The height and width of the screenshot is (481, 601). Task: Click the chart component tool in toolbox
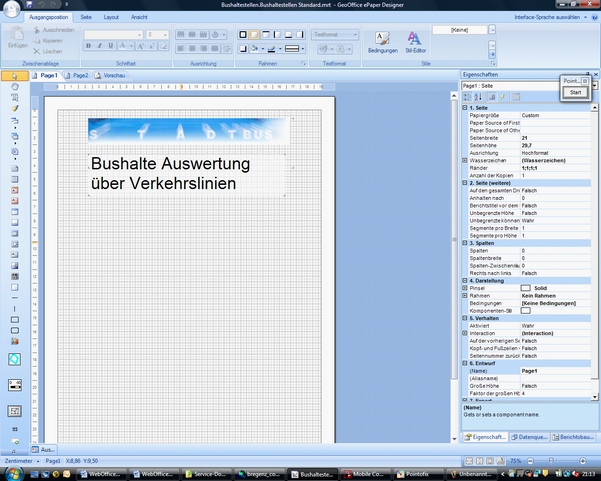[x=15, y=341]
